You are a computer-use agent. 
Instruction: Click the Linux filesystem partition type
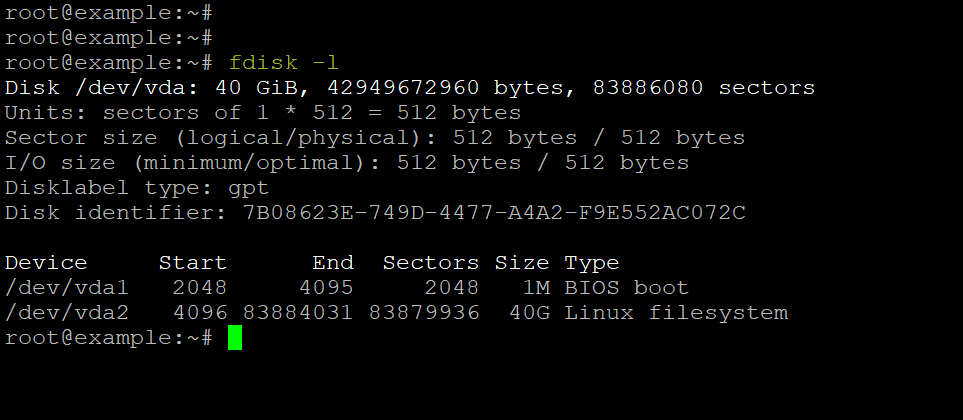(676, 313)
